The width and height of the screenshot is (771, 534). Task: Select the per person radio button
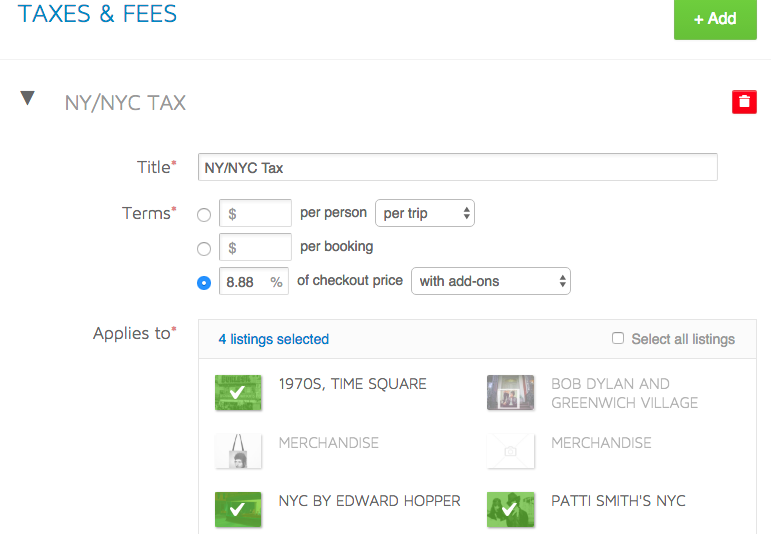[204, 215]
